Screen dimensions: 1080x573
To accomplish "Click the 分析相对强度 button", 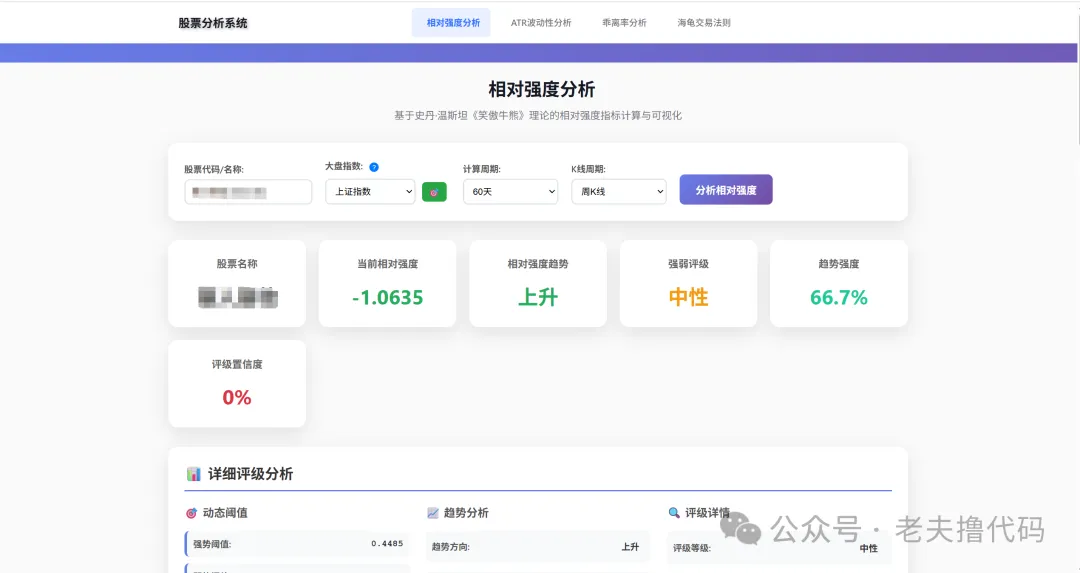I will point(726,189).
